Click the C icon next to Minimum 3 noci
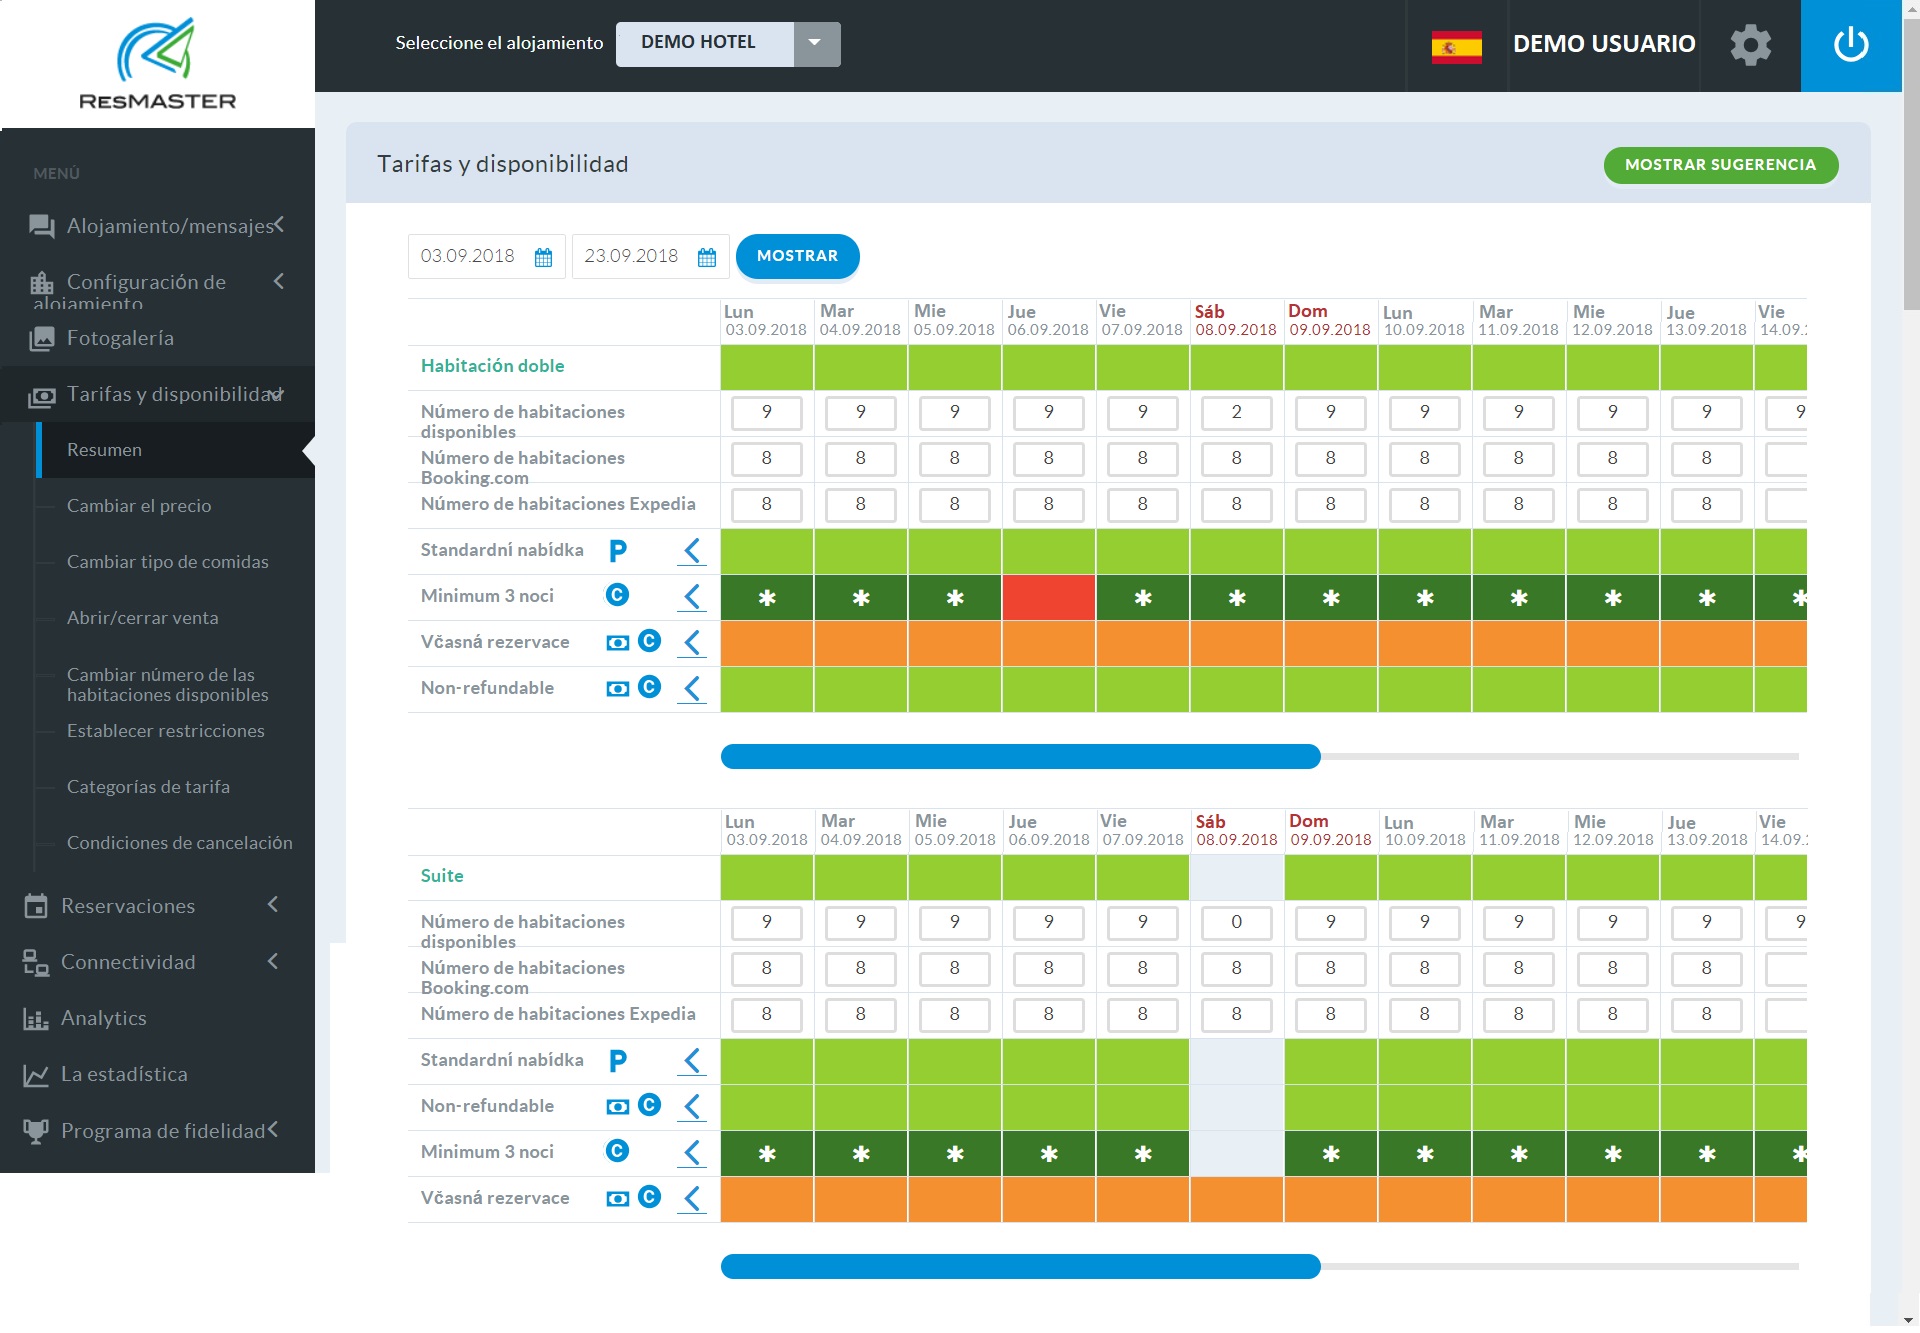The image size is (1920, 1333). 619,595
